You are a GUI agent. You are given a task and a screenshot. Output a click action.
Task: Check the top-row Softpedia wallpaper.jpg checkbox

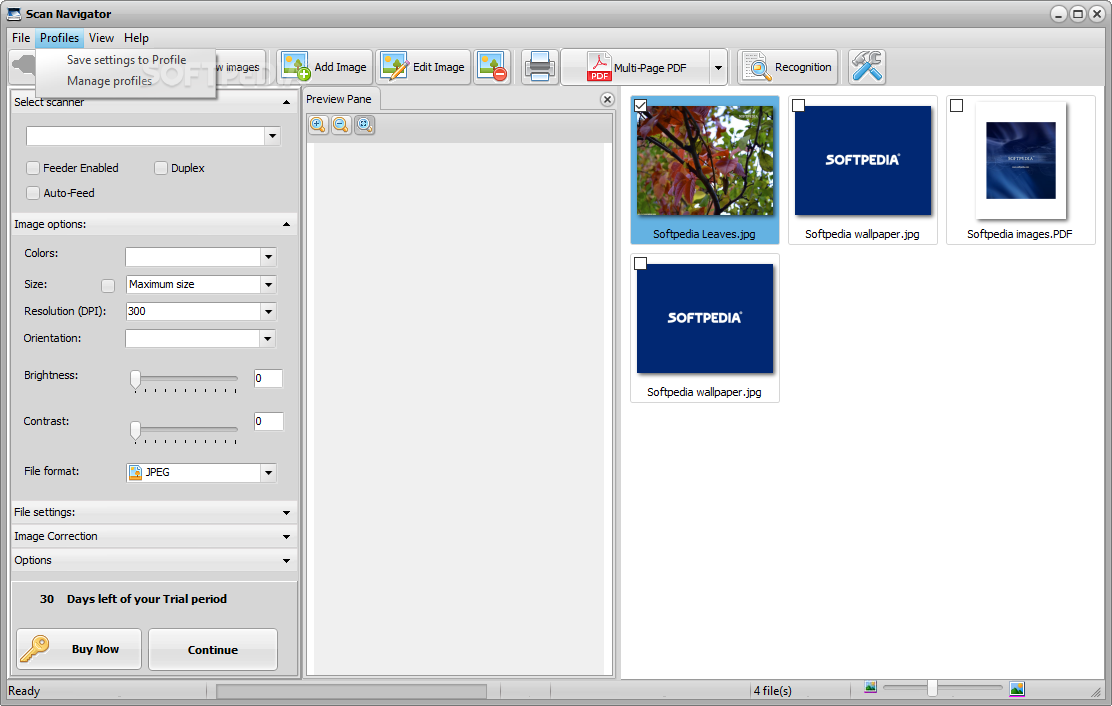799,106
